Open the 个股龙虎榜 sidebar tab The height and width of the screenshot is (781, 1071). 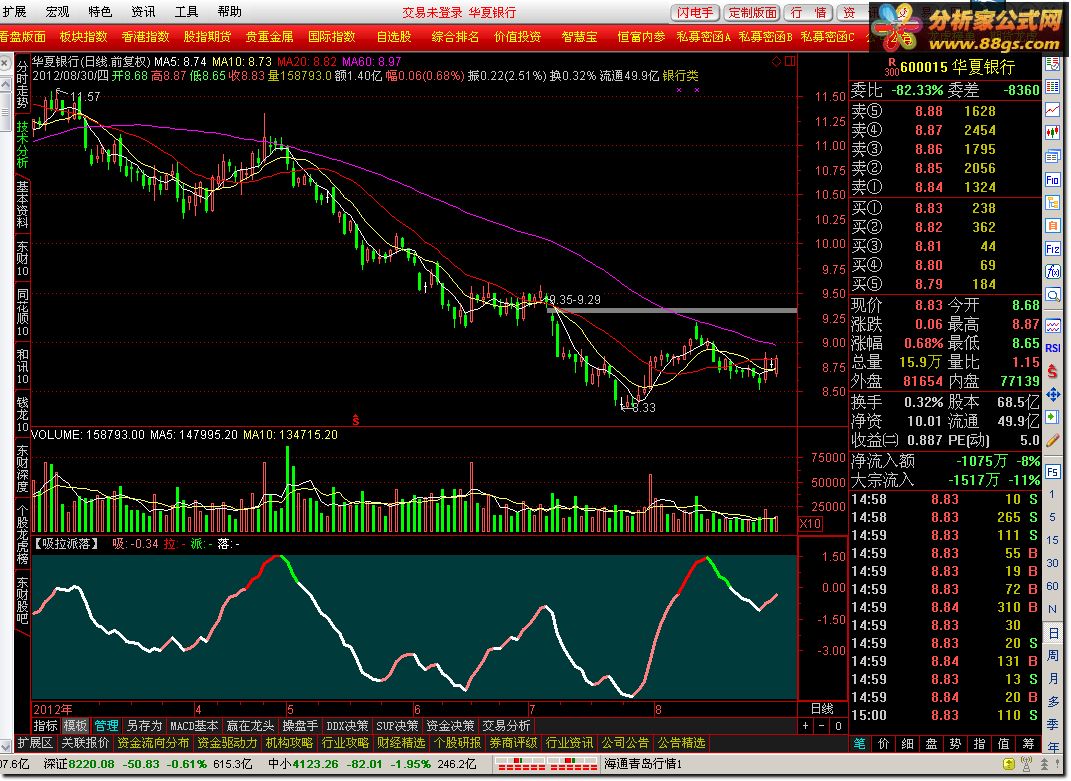[x=23, y=535]
